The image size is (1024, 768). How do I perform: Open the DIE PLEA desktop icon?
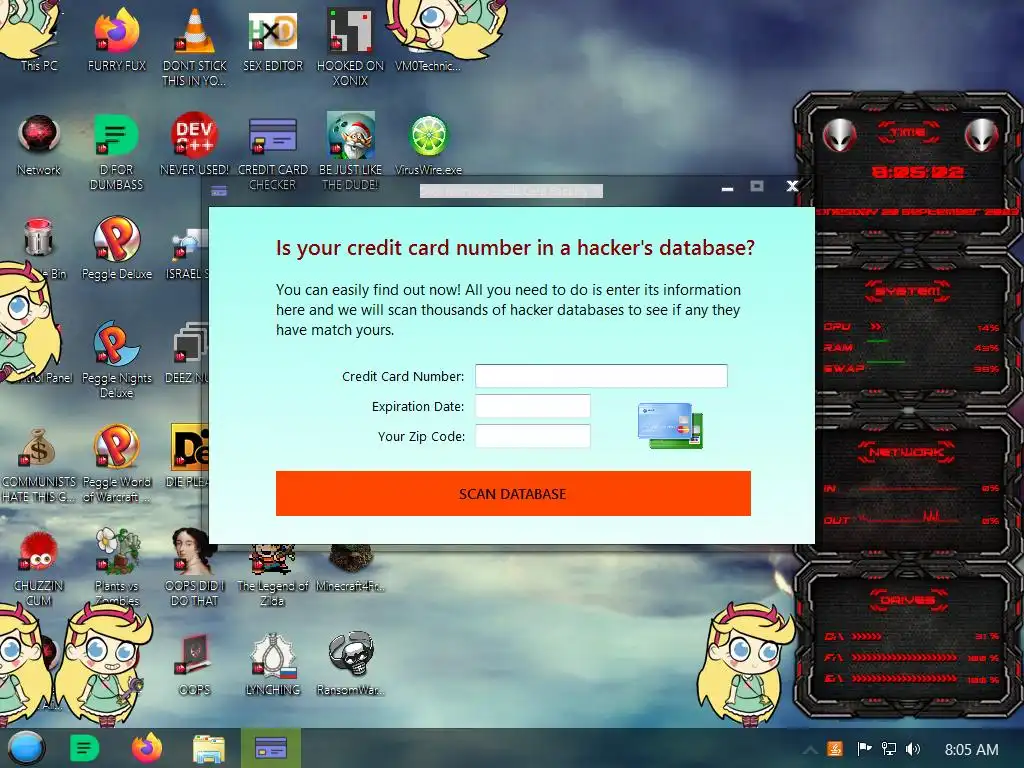pyautogui.click(x=188, y=456)
